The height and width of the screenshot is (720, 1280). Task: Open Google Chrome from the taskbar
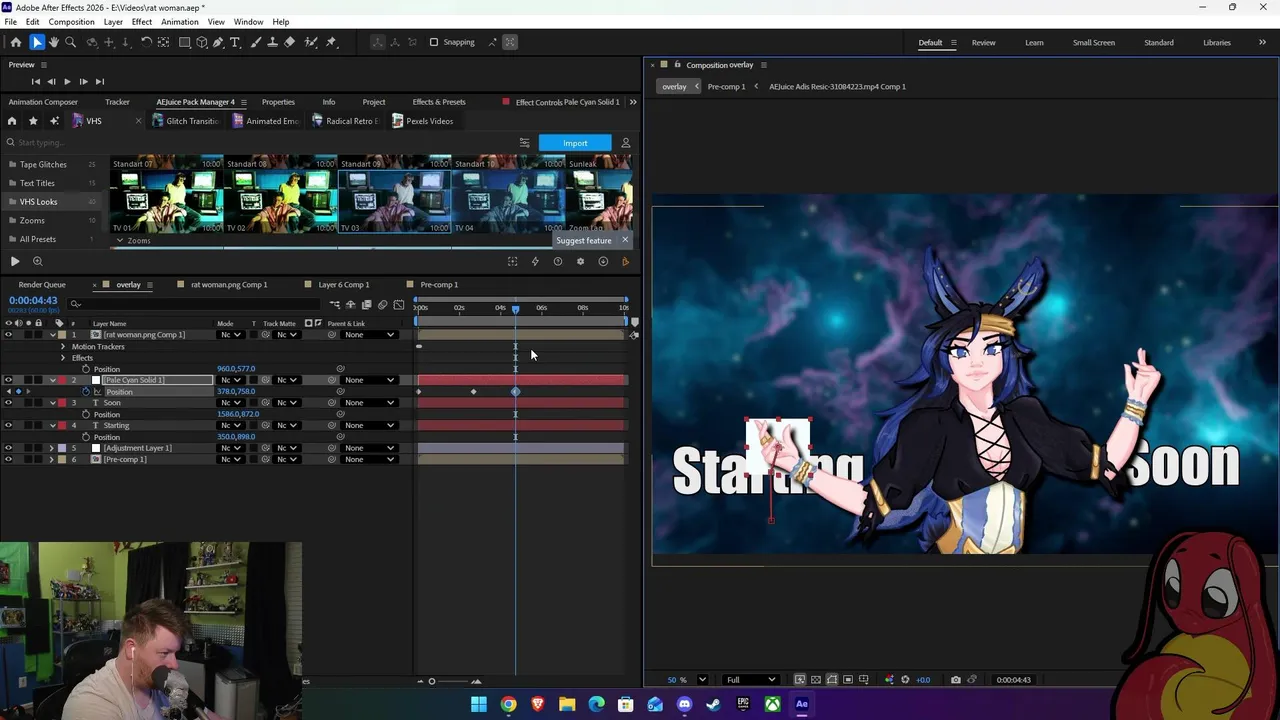[508, 704]
